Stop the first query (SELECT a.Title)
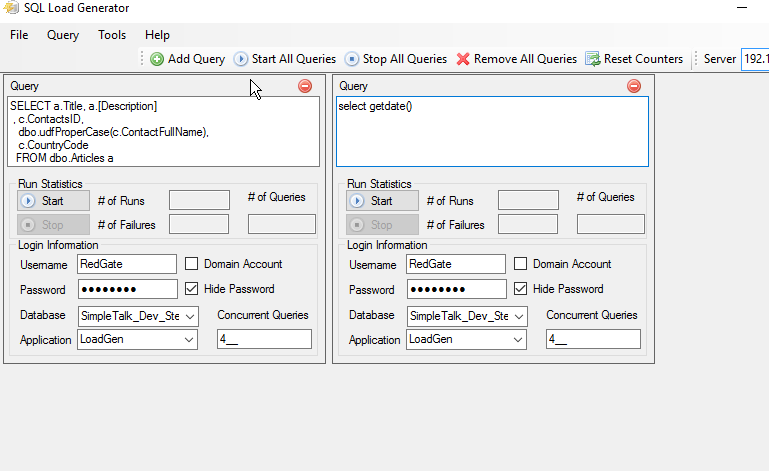Viewport: 769px width, 471px height. [x=53, y=225]
